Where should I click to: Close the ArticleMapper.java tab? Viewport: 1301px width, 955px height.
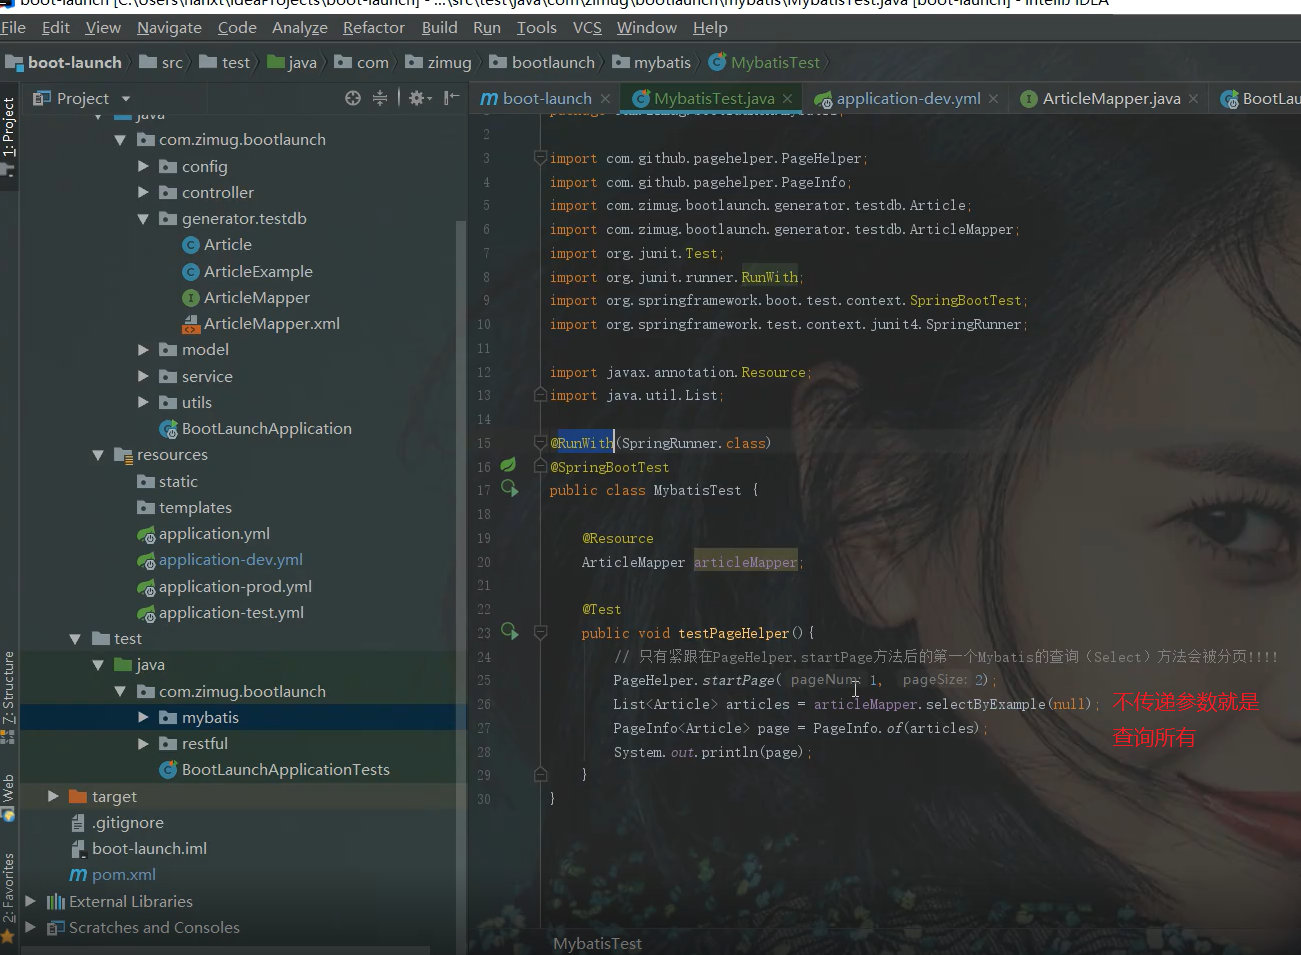pyautogui.click(x=1193, y=98)
